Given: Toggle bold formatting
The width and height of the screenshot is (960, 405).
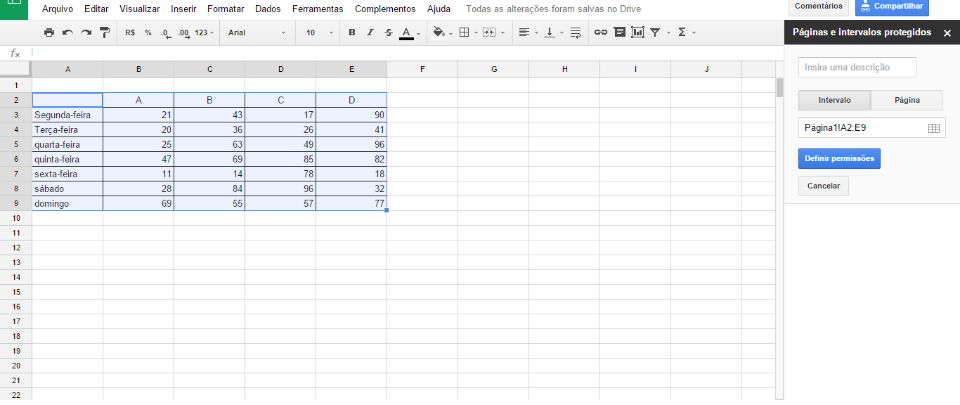Looking at the screenshot, I should click(x=352, y=33).
